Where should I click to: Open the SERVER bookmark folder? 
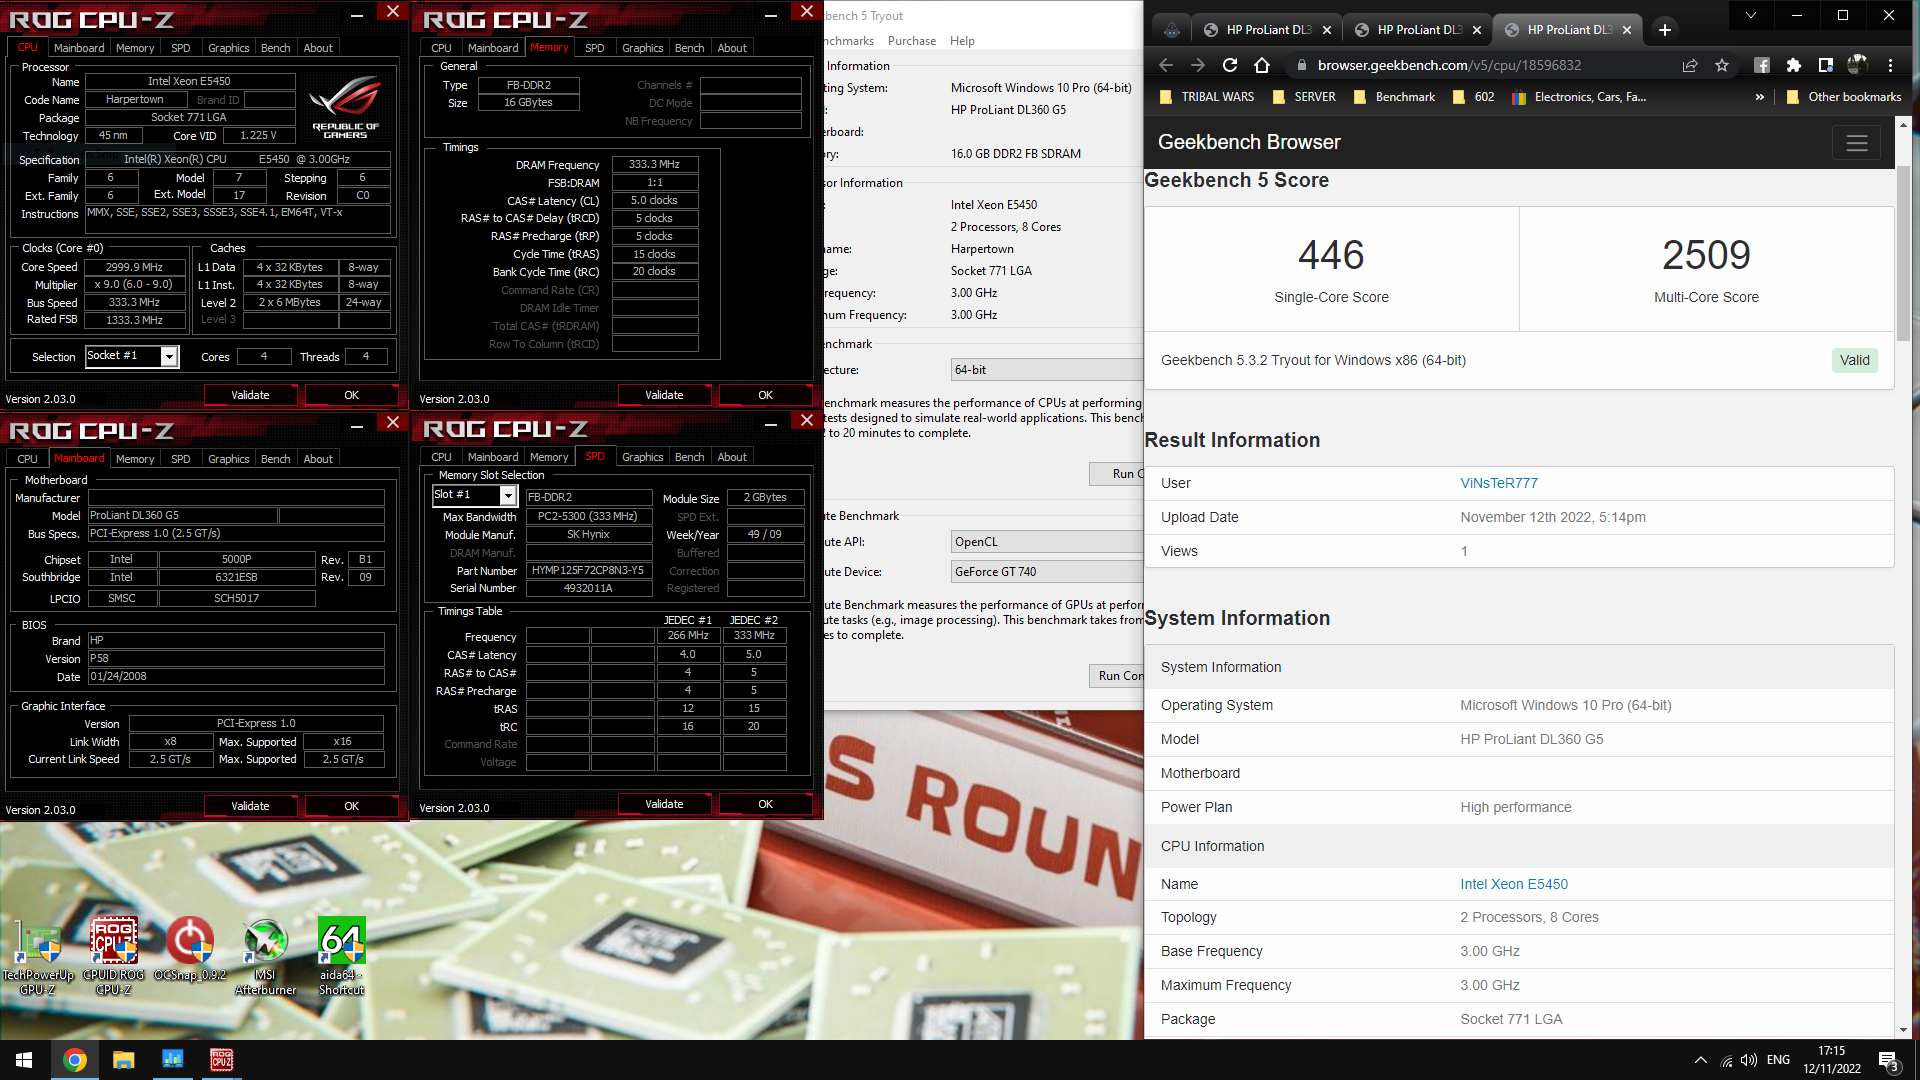coord(1304,97)
